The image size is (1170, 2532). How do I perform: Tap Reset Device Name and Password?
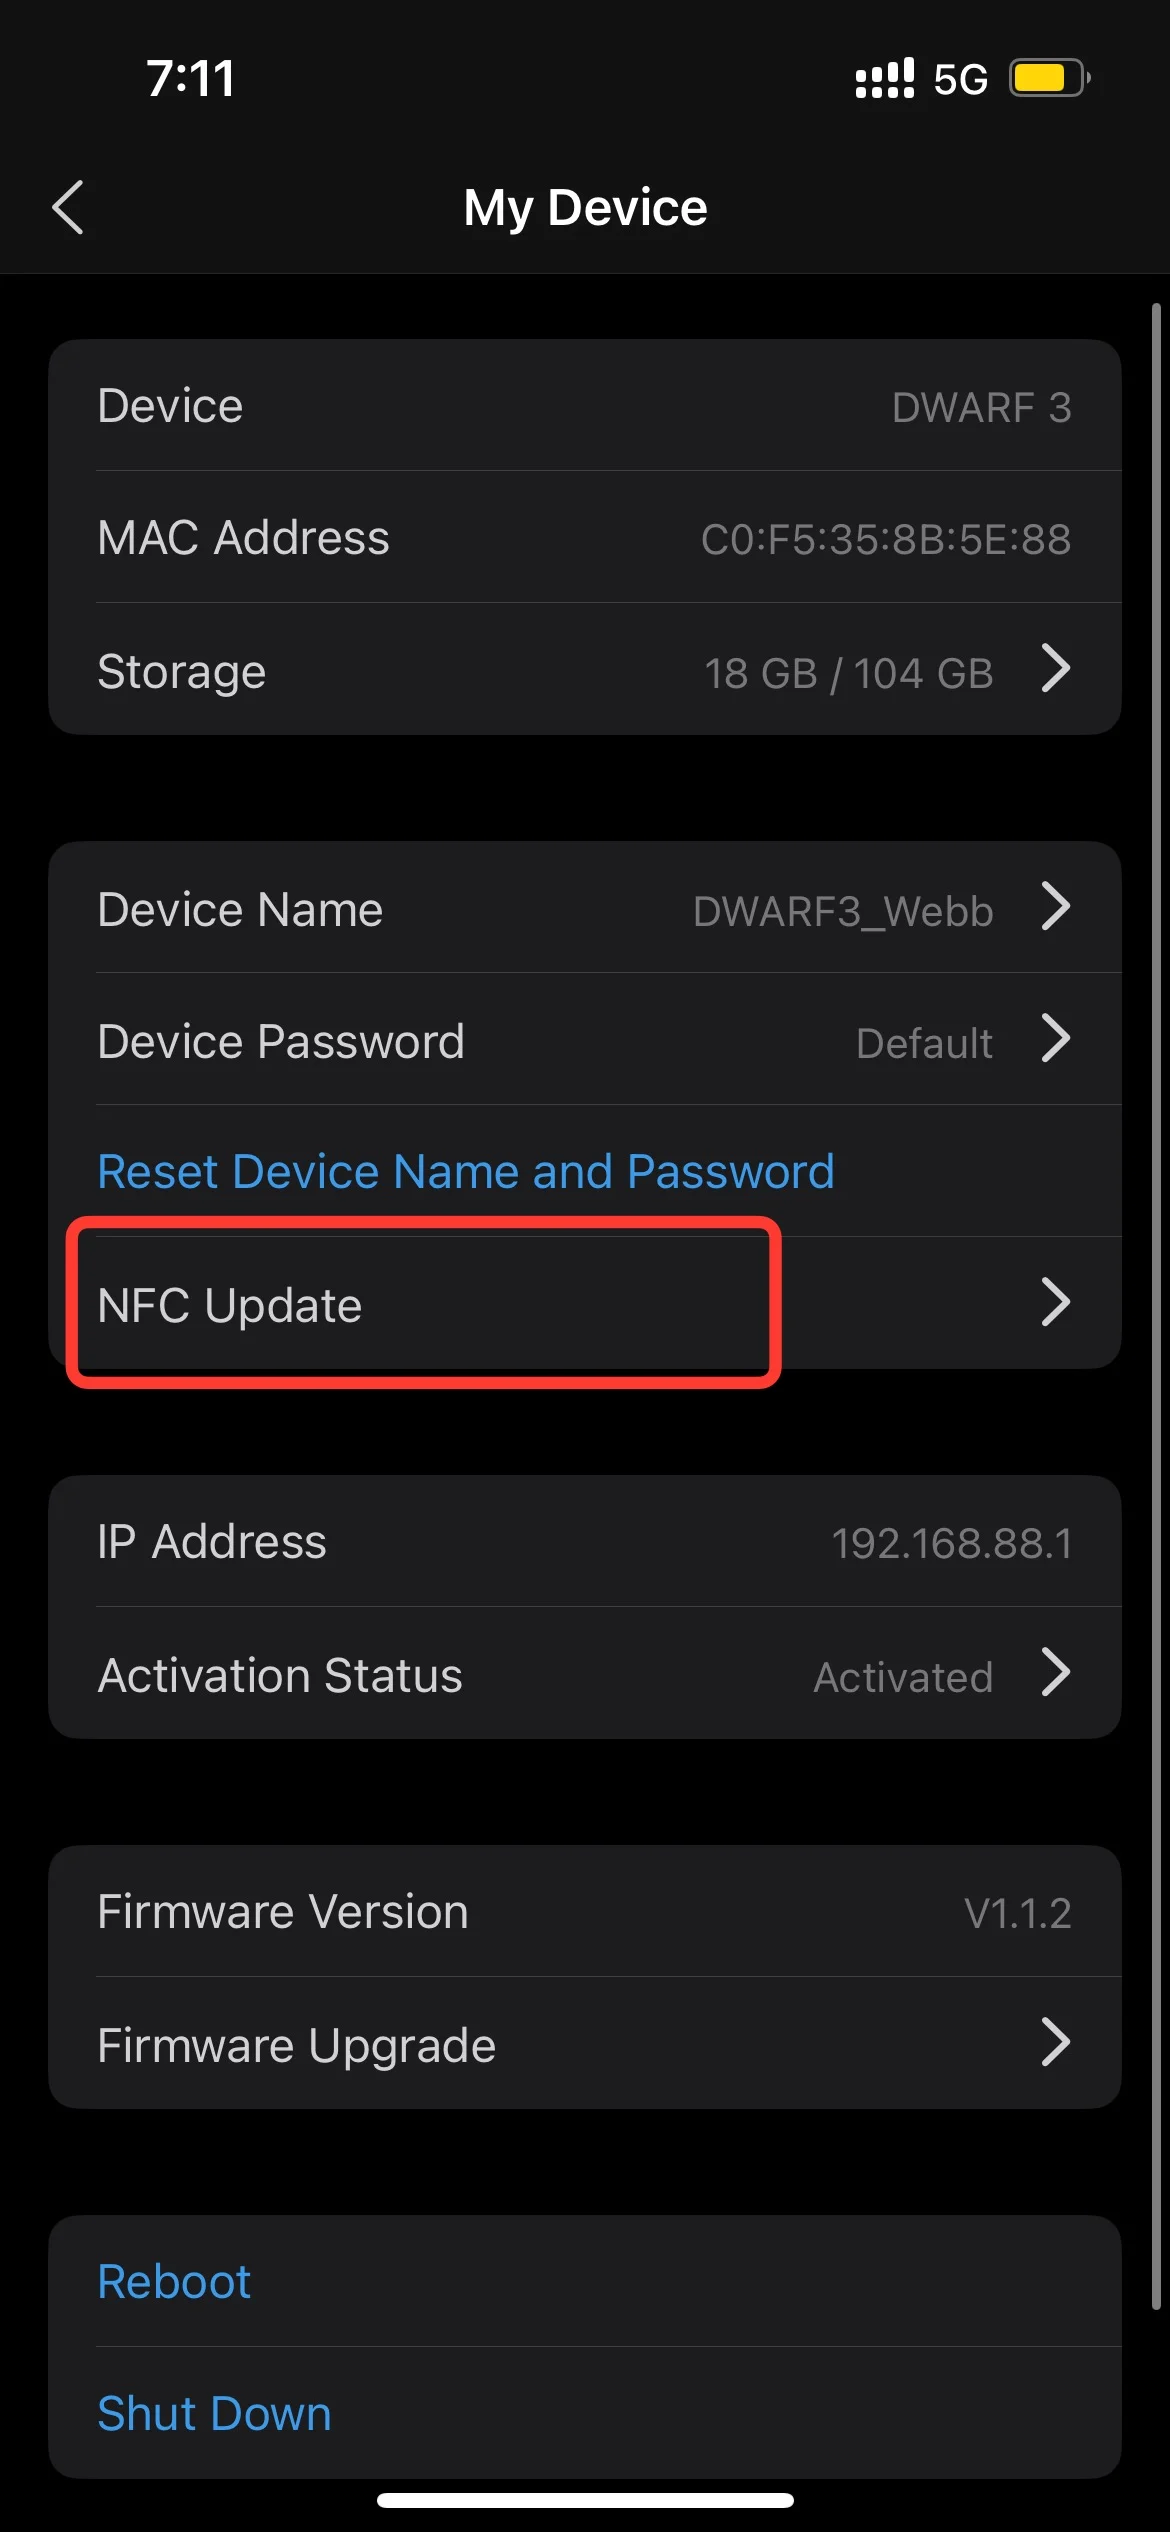[466, 1171]
